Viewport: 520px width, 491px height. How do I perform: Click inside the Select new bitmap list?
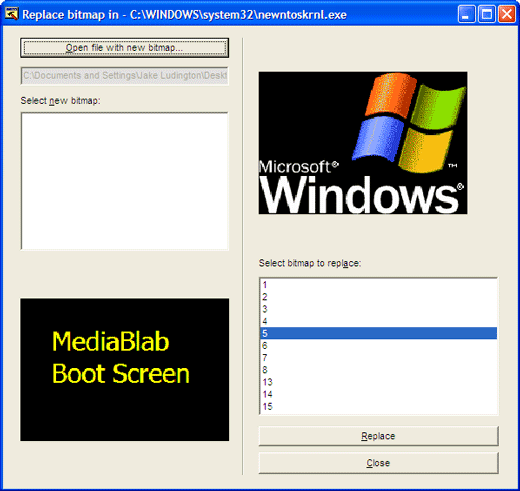[124, 181]
